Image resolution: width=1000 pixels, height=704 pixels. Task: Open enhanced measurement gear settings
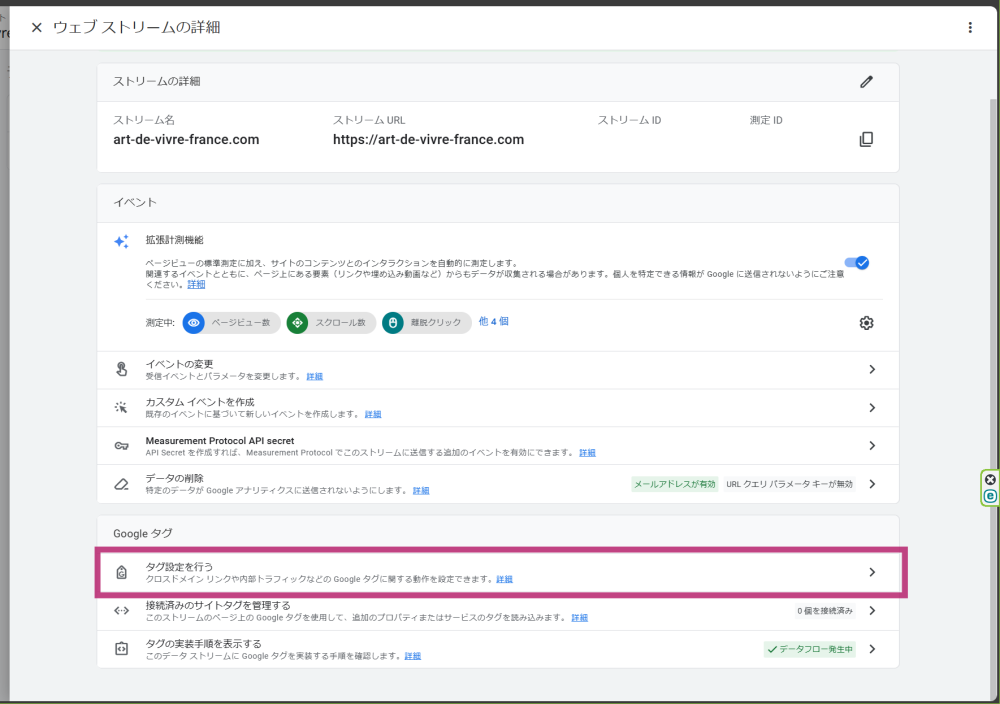[x=866, y=323]
